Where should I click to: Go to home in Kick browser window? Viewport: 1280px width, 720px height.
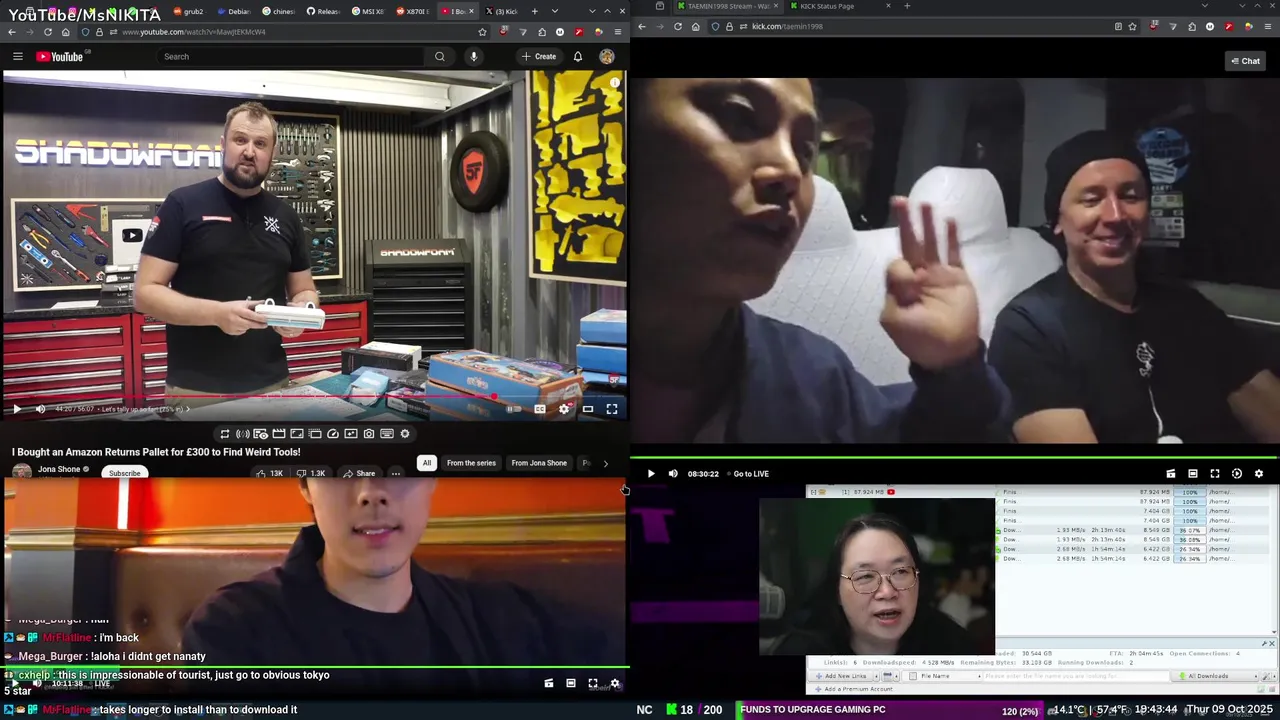(x=696, y=26)
